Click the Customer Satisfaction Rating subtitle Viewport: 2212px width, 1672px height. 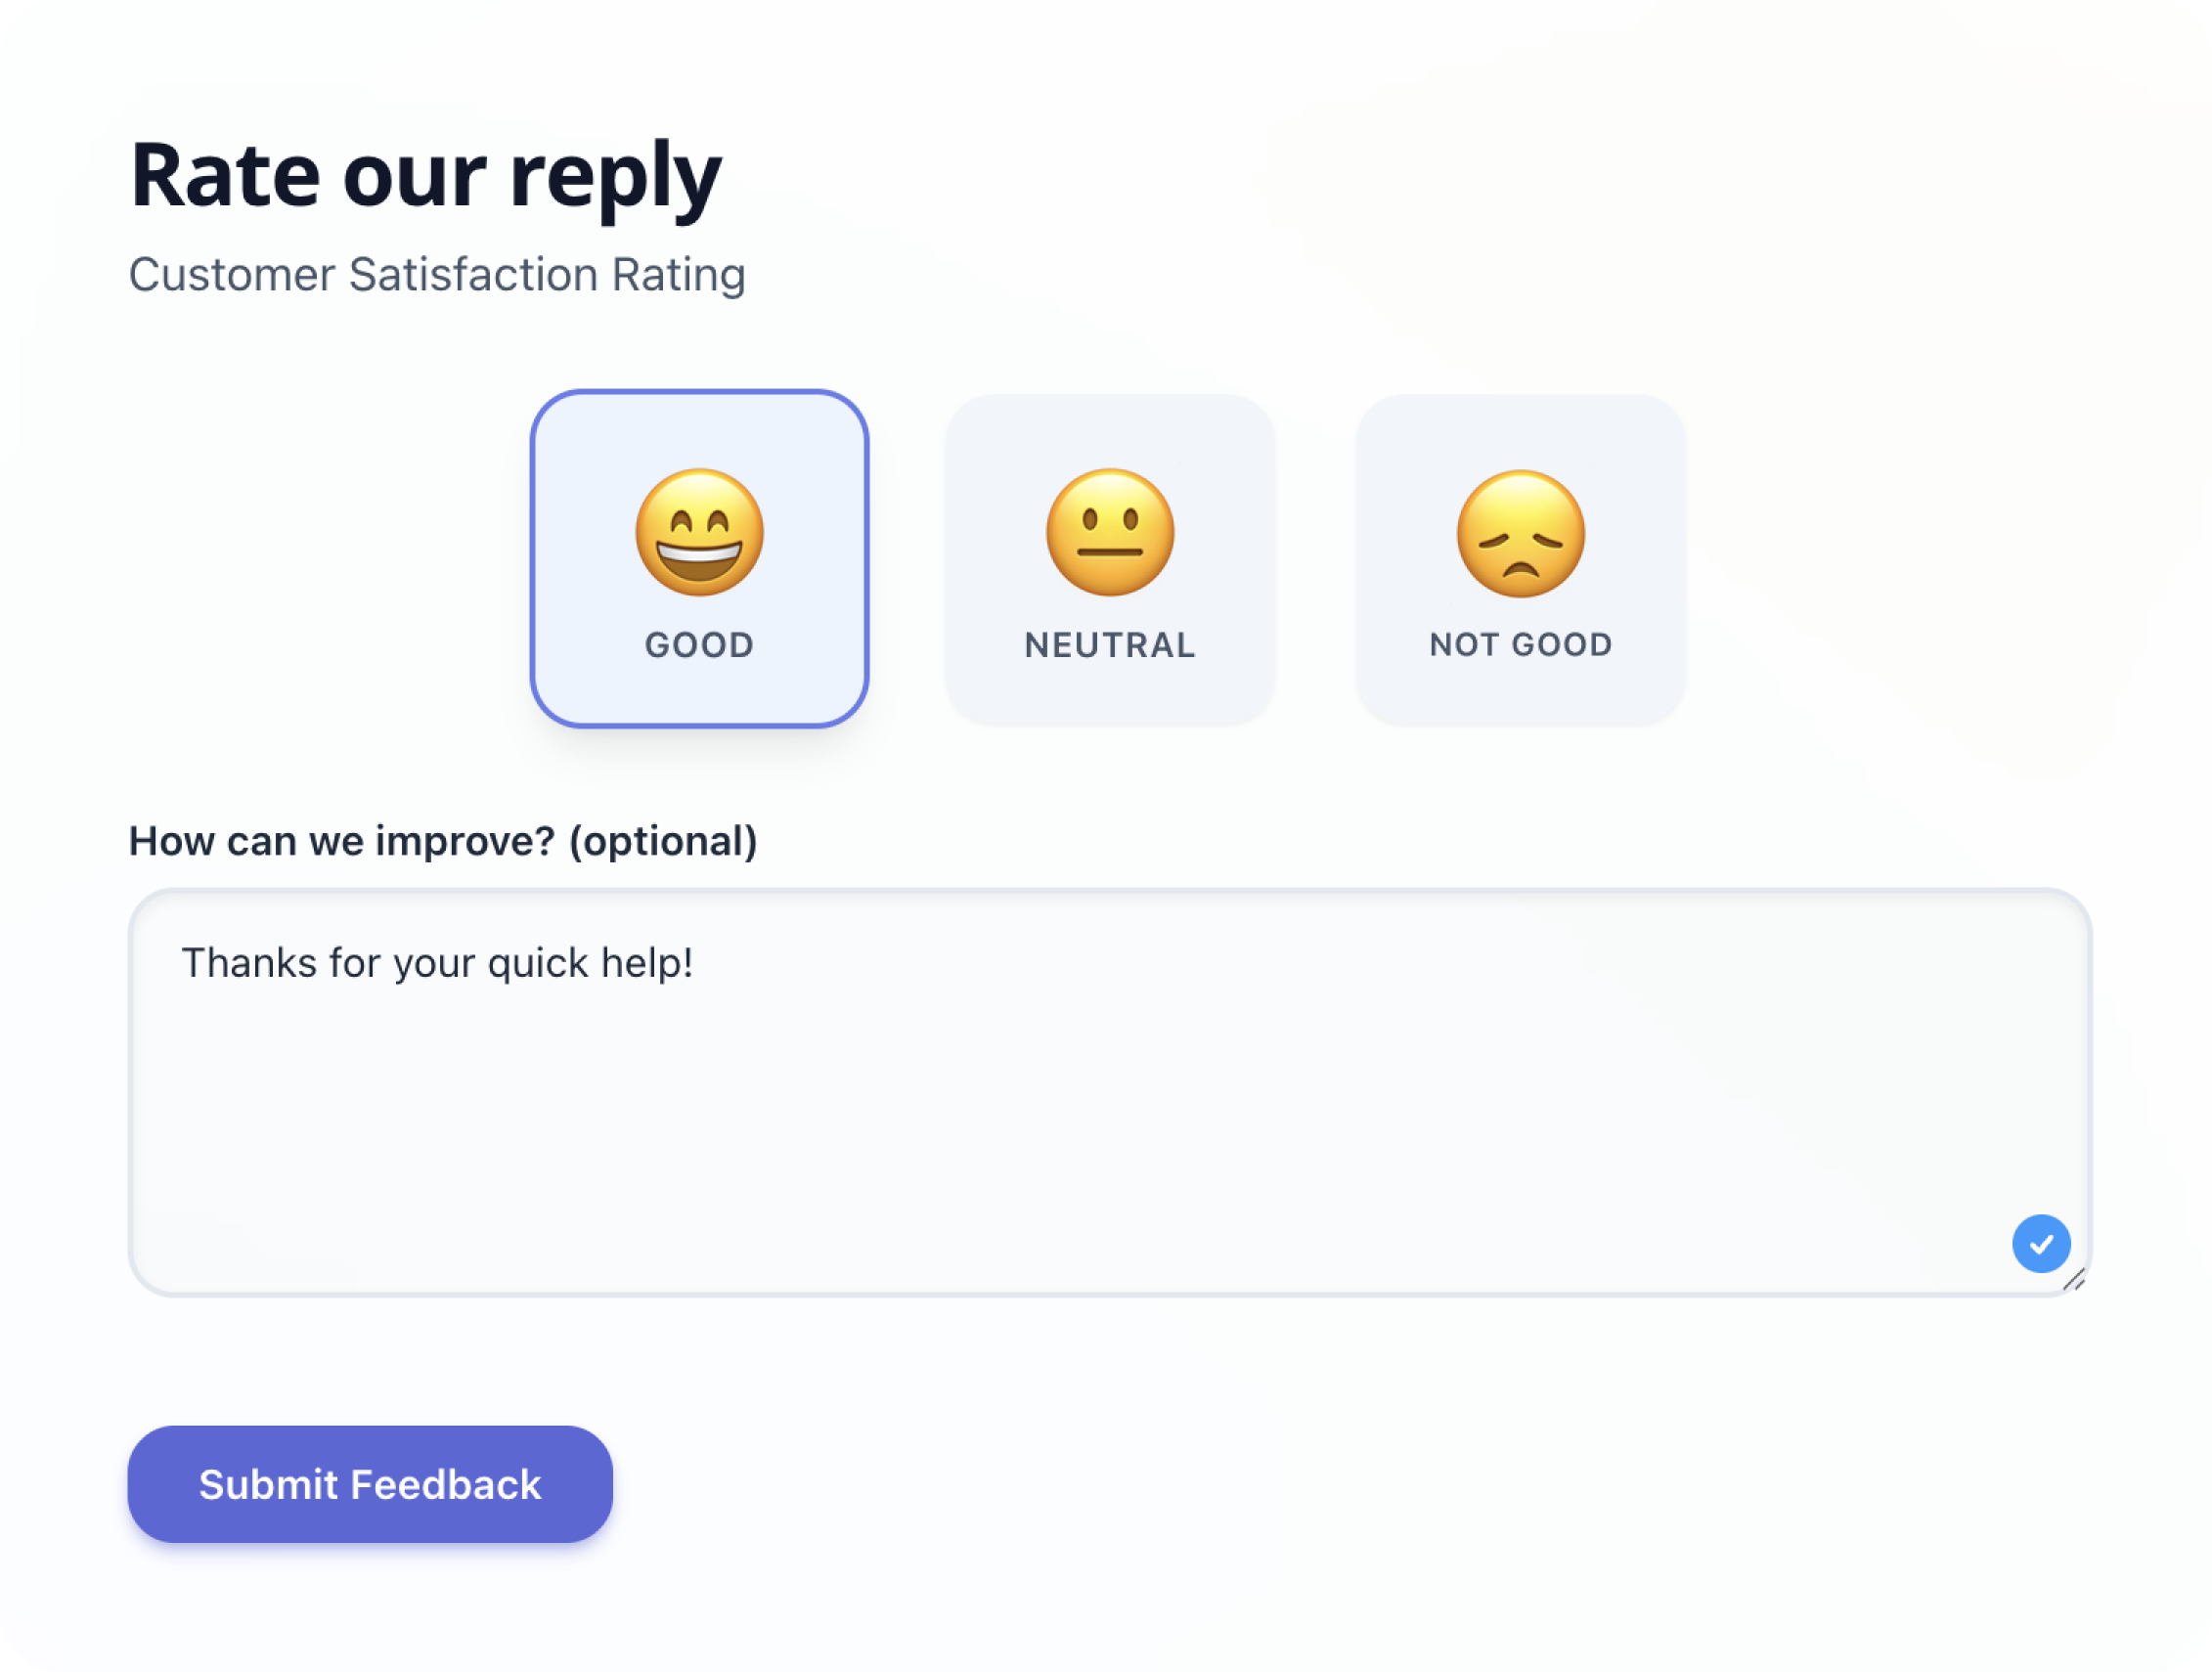(437, 274)
